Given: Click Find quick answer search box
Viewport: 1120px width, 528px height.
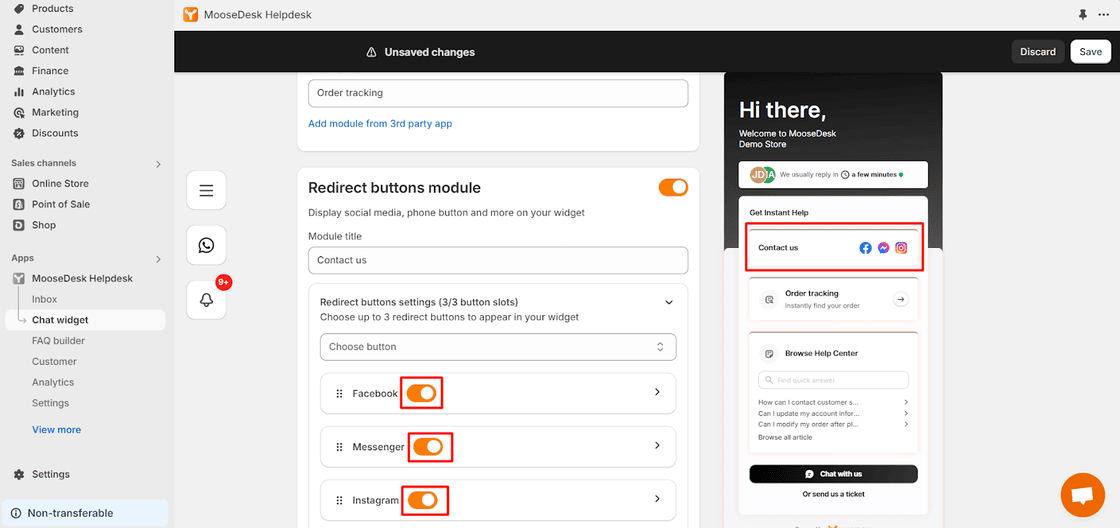Looking at the screenshot, I should click(833, 380).
